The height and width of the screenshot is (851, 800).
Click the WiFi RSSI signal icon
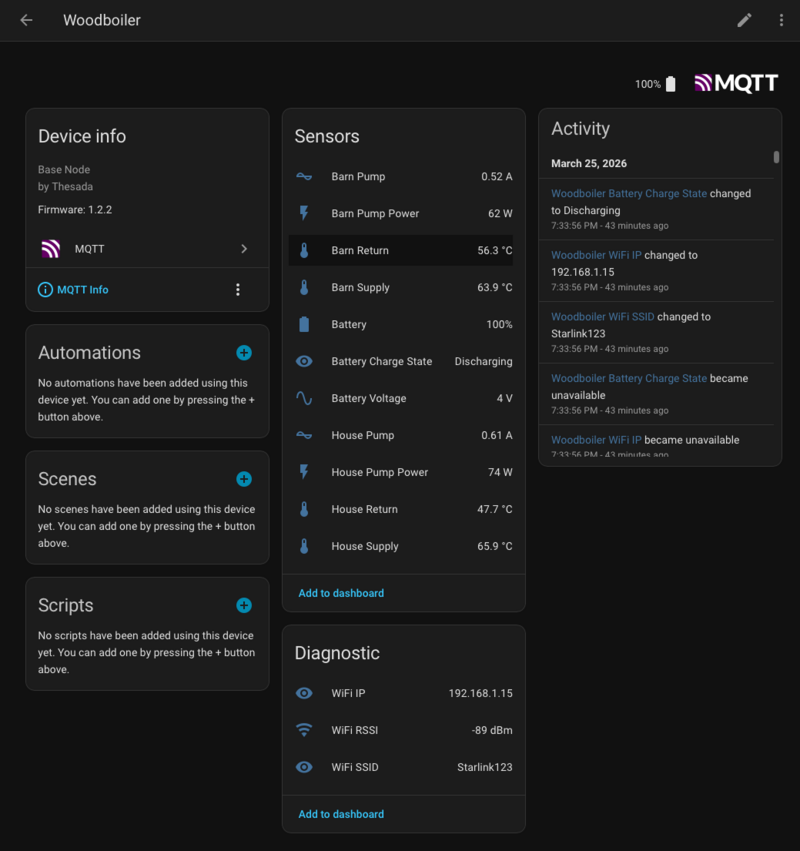pos(304,730)
